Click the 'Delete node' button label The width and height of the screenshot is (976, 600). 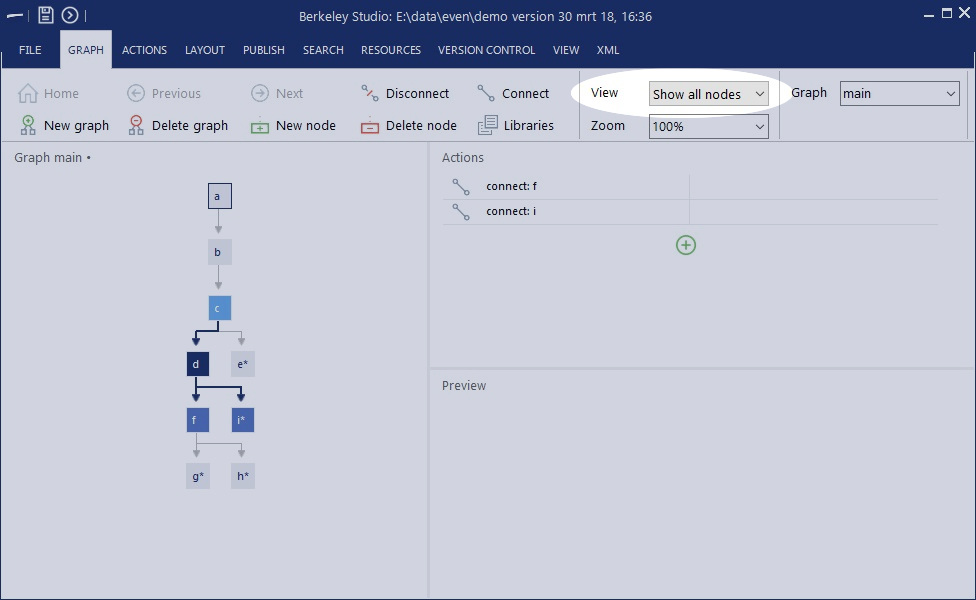421,125
